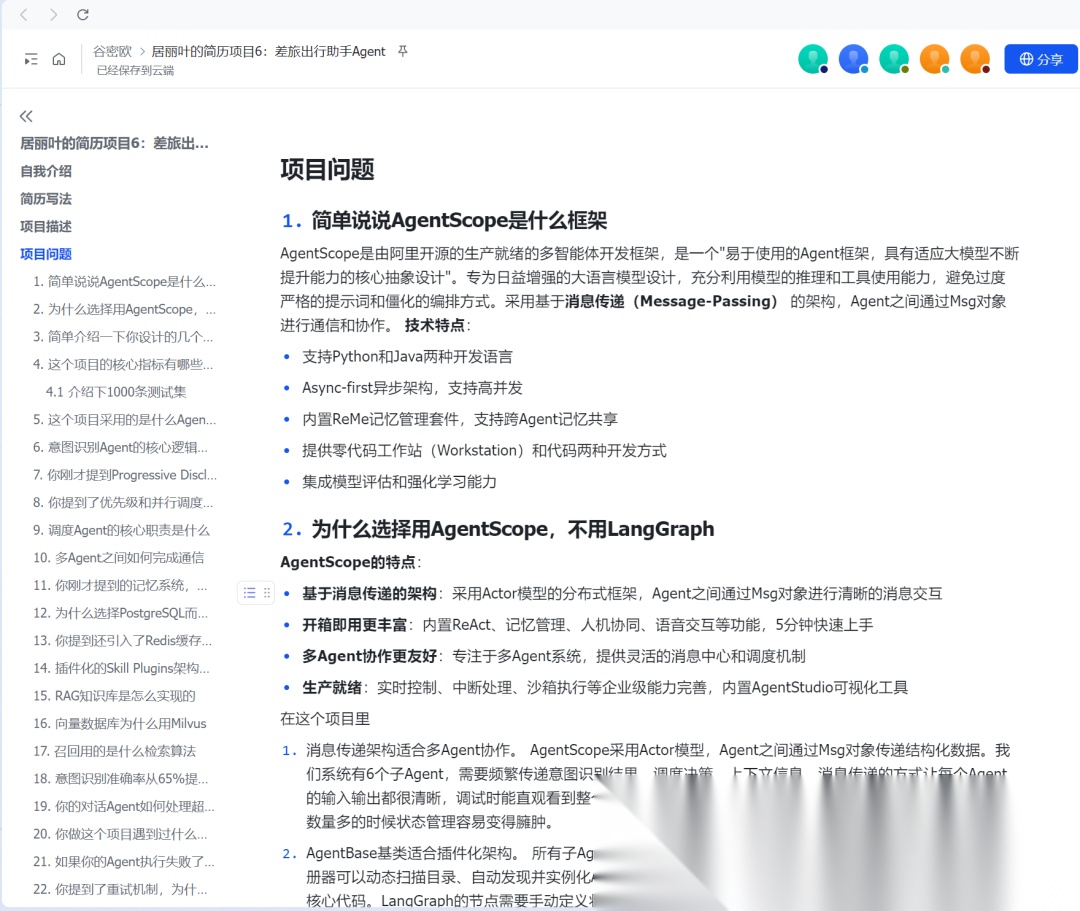Open outline item 2. 为什么选择用AgentScope

125,309
